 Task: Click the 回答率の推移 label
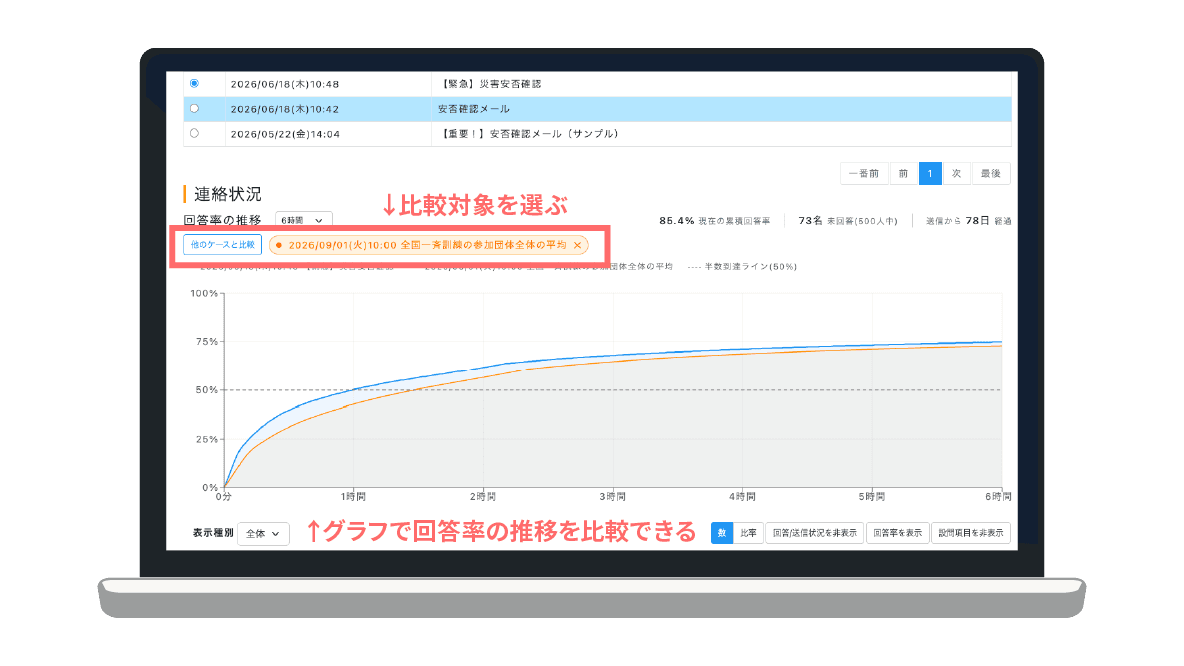tap(222, 220)
